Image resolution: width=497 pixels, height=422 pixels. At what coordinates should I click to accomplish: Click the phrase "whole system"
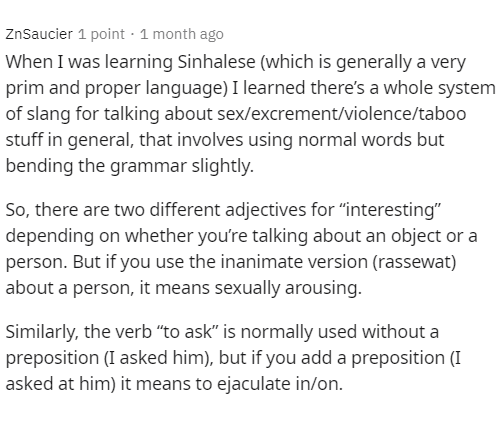pyautogui.click(x=439, y=88)
